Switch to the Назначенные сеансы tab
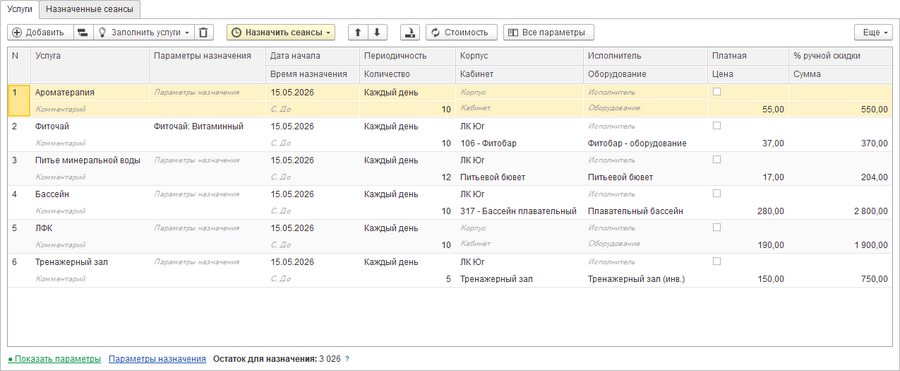The image size is (900, 371). [90, 9]
